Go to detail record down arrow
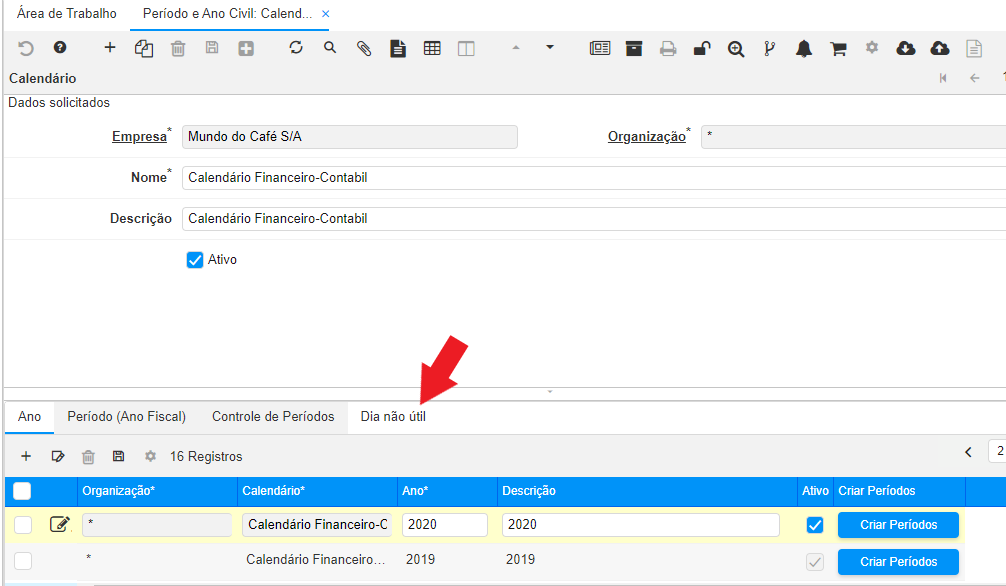This screenshot has height=586, width=1006. tap(550, 47)
